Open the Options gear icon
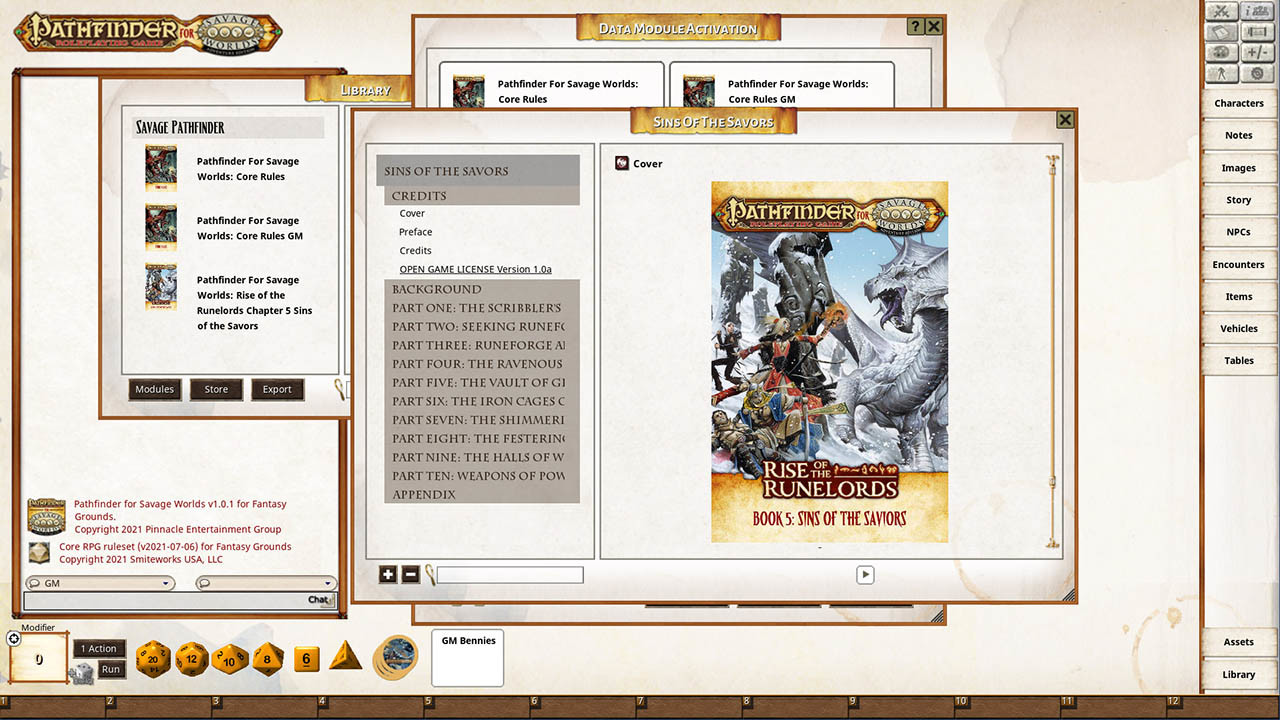This screenshot has width=1280, height=720. coord(1257,72)
